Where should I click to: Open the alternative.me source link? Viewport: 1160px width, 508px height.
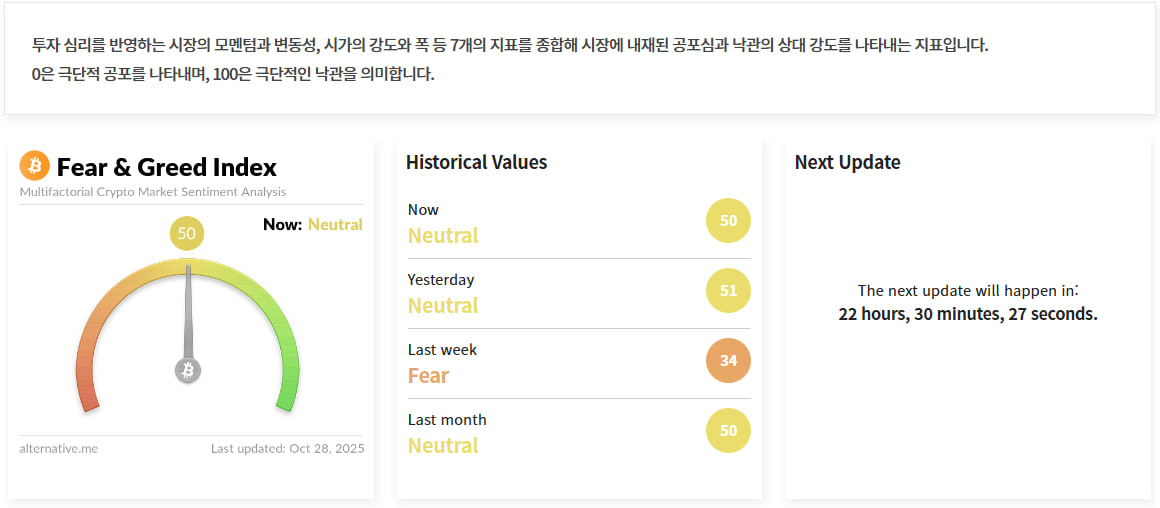click(x=59, y=448)
